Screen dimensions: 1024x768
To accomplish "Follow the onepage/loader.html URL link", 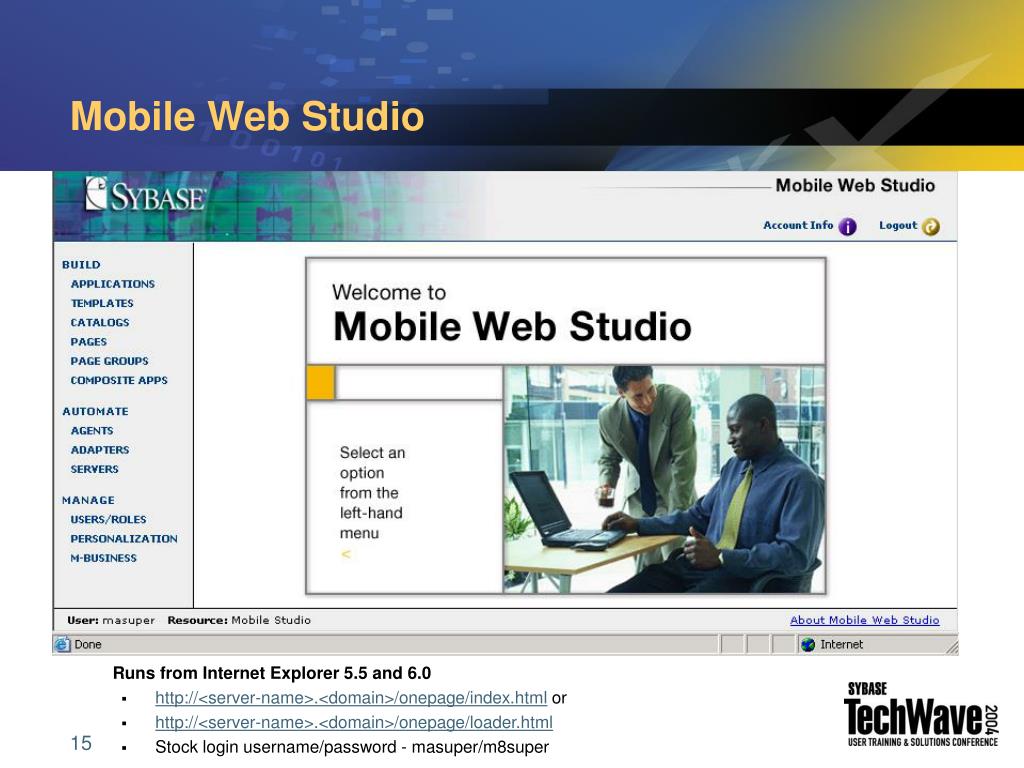I will (x=354, y=723).
